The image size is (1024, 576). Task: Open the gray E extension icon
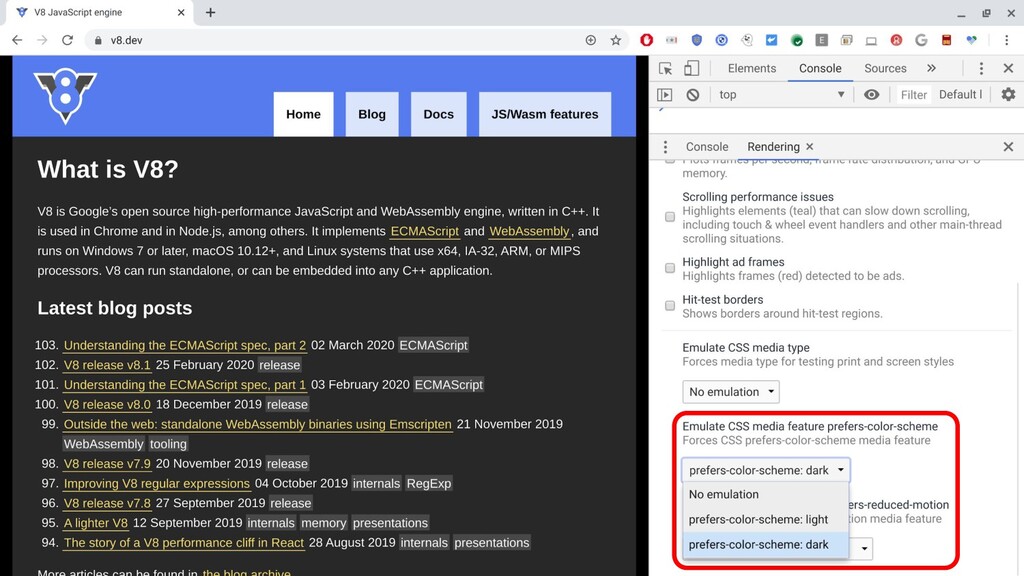pyautogui.click(x=822, y=40)
